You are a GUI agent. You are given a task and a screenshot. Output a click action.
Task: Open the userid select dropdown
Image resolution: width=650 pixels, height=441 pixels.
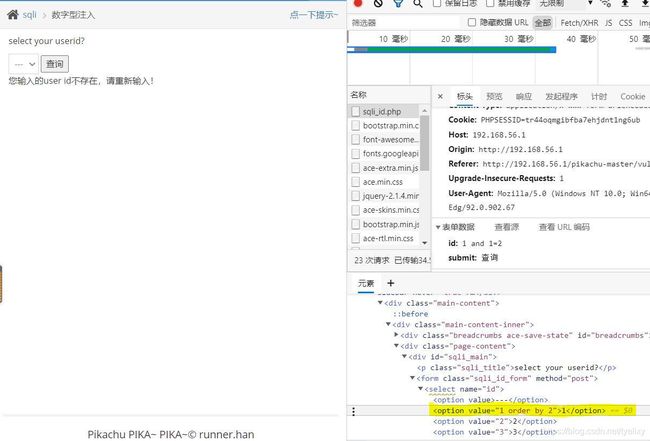(x=24, y=64)
